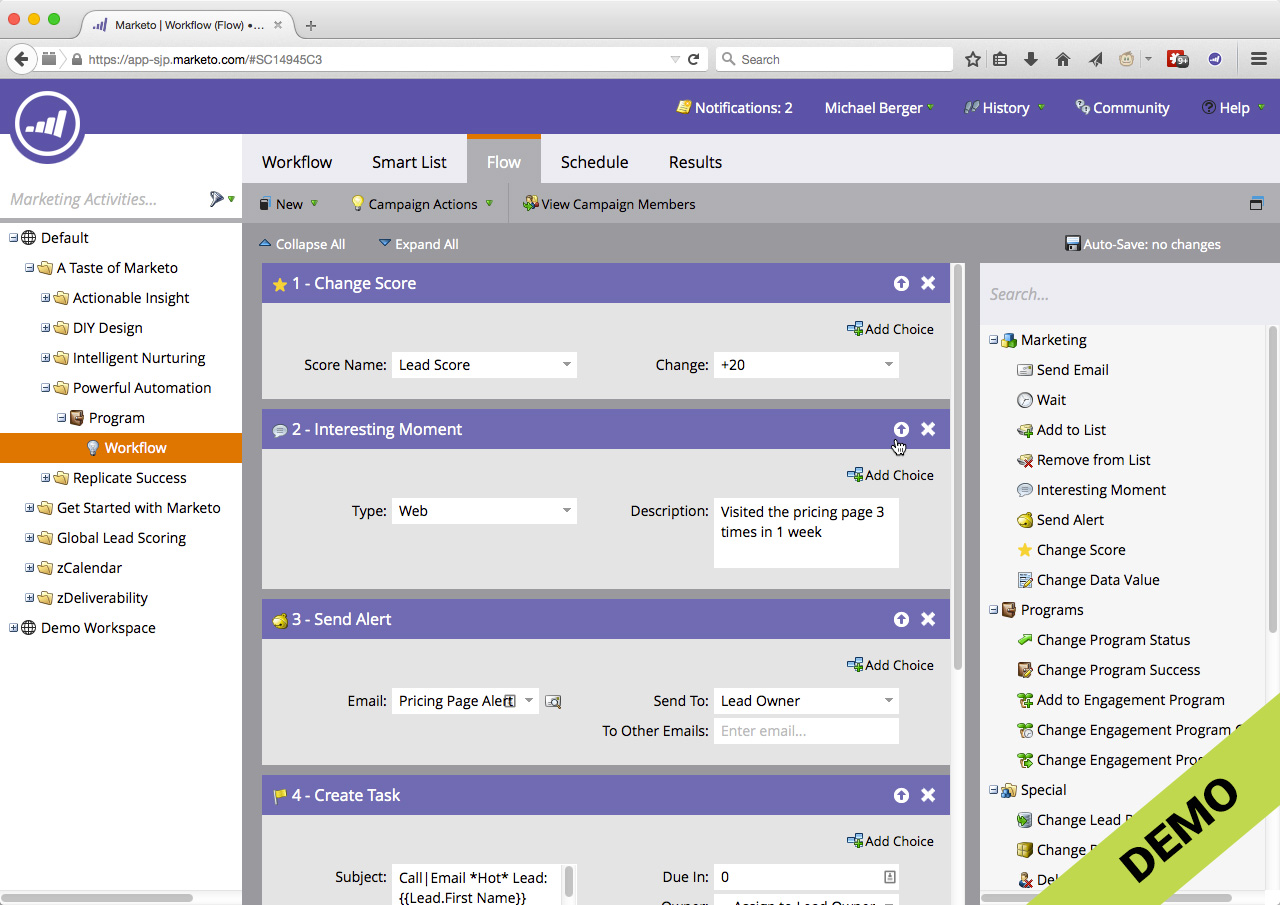This screenshot has height=905, width=1280.
Task: Expand the Global Lead Scoring folder
Action: pos(30,538)
